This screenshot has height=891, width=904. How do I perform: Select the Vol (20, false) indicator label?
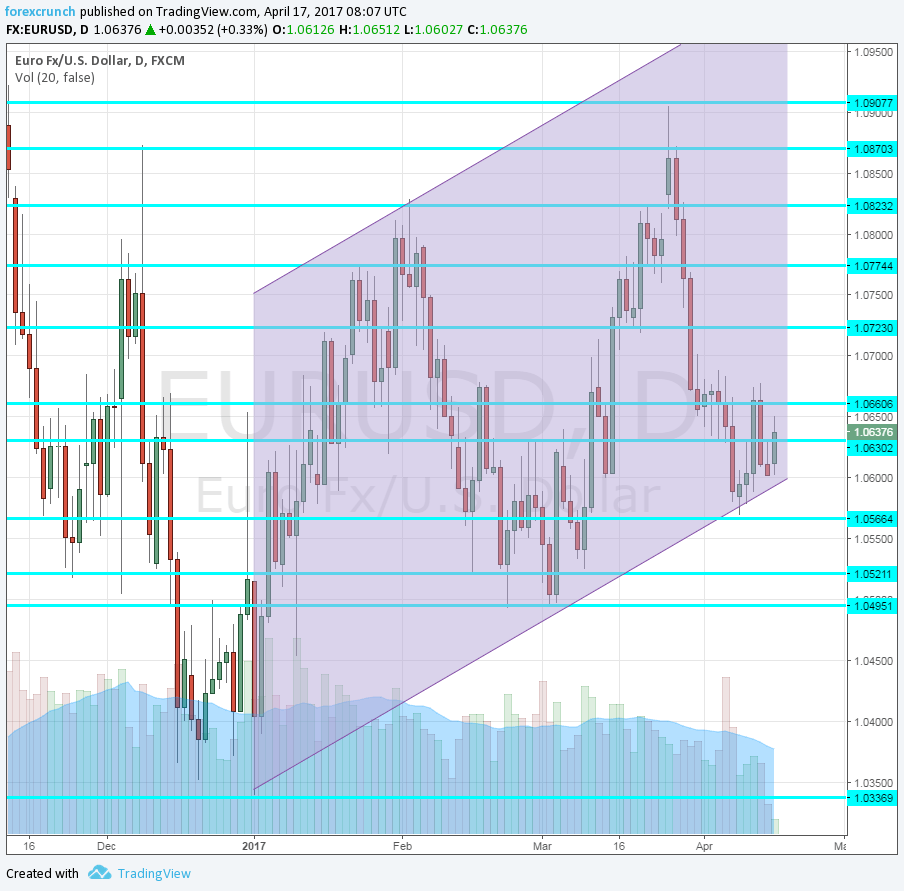[55, 78]
